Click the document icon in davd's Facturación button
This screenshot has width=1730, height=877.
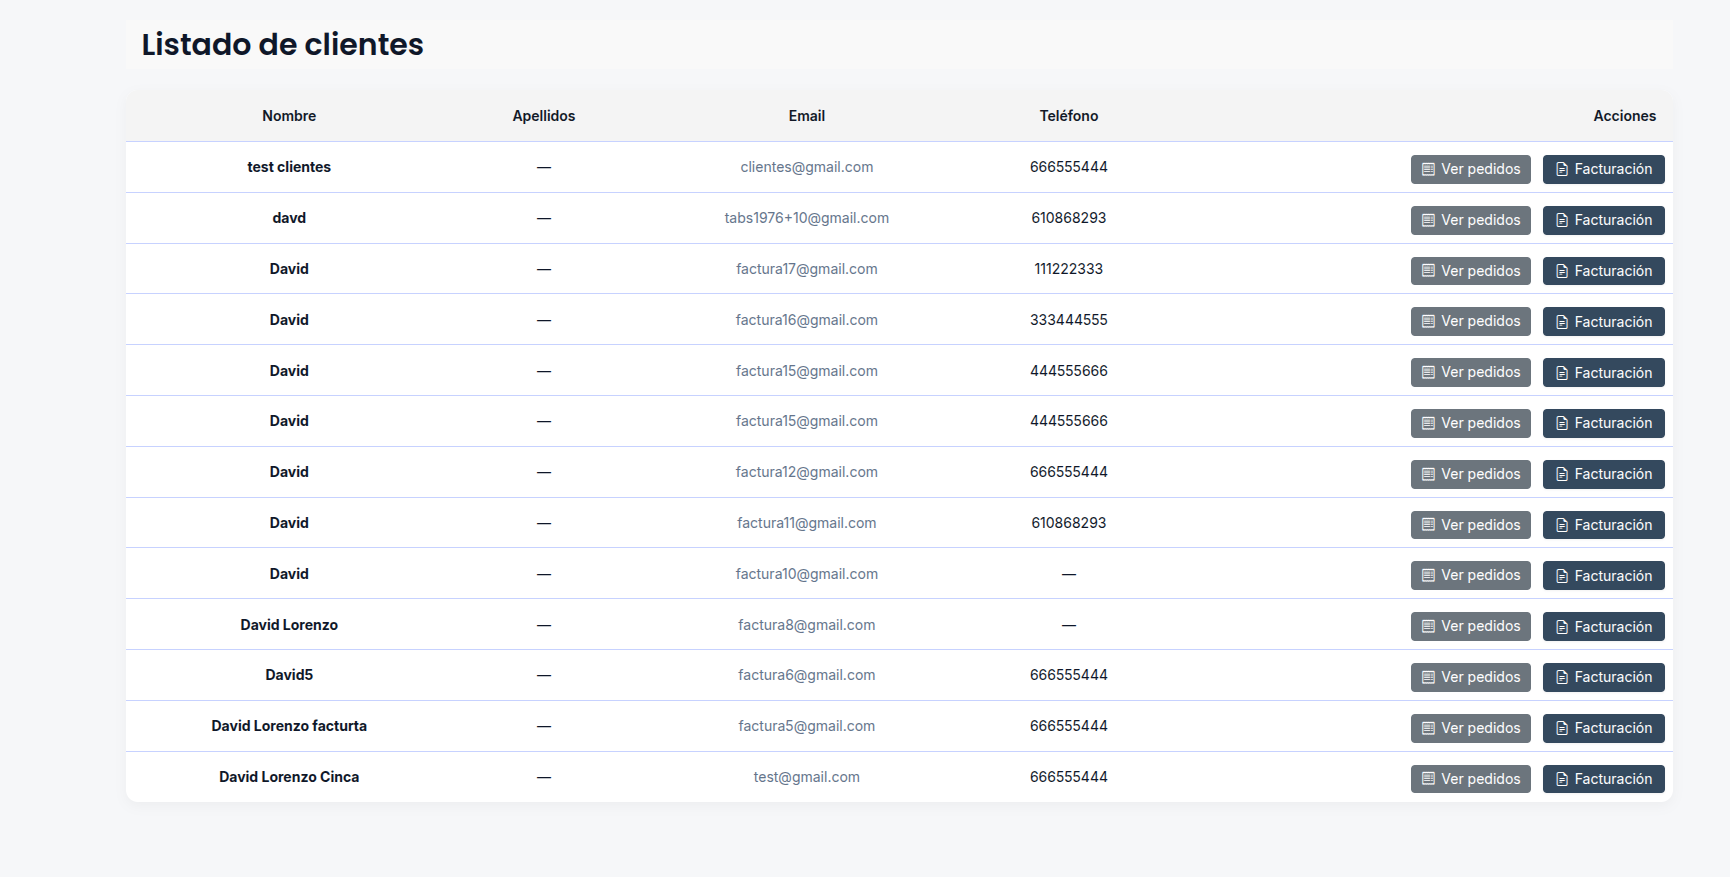pyautogui.click(x=1561, y=221)
